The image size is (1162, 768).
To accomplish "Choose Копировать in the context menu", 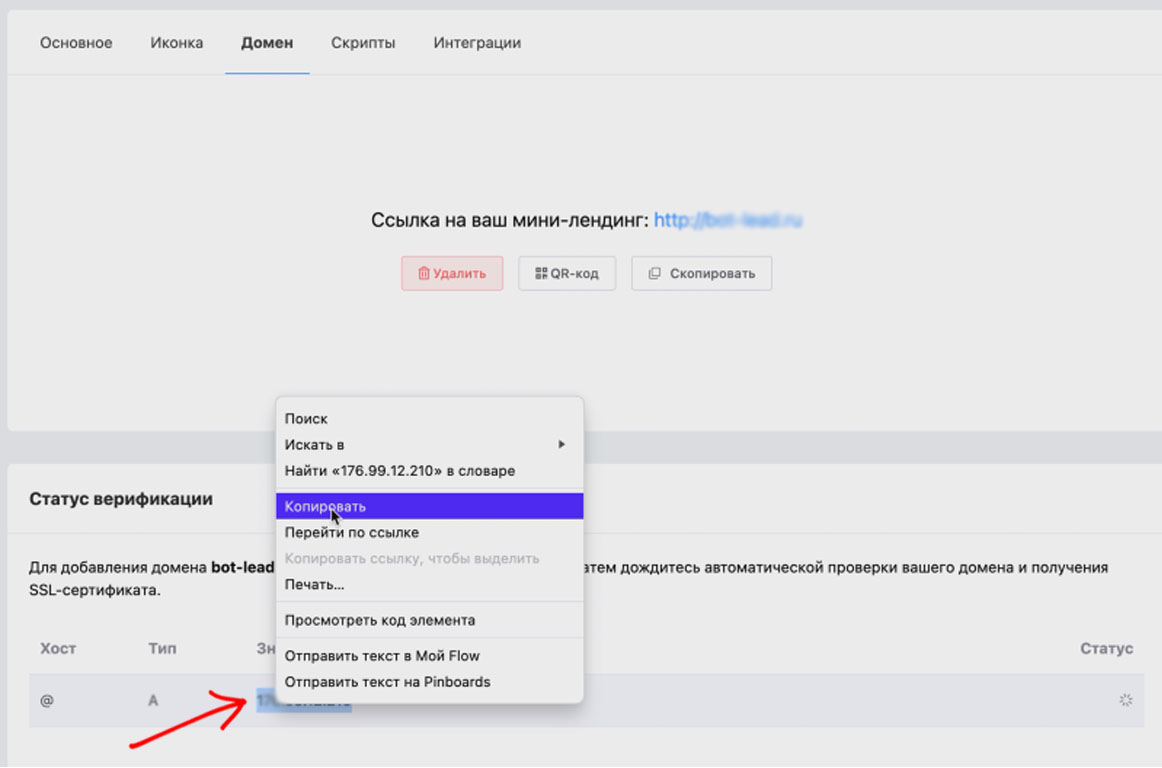I will tap(429, 506).
